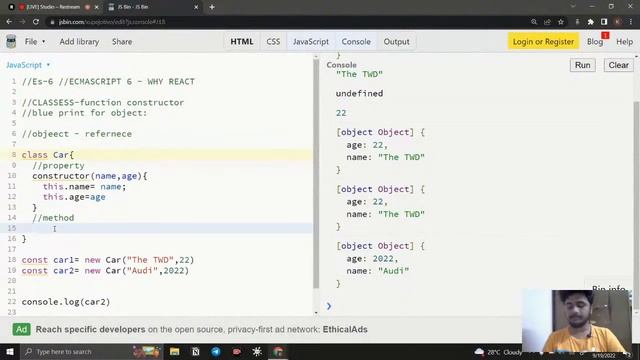Click the name: "Audi" console line
This screenshot has width=640, height=360.
[378, 271]
